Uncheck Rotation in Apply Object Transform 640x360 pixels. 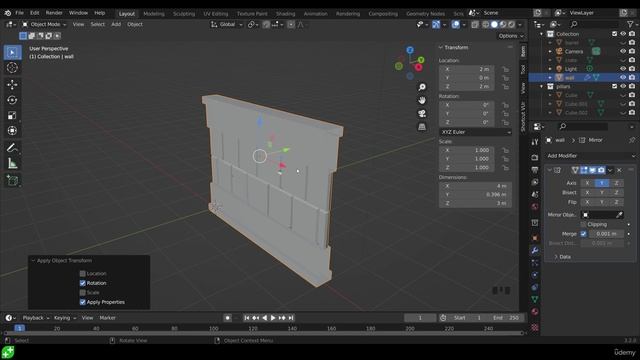(83, 283)
